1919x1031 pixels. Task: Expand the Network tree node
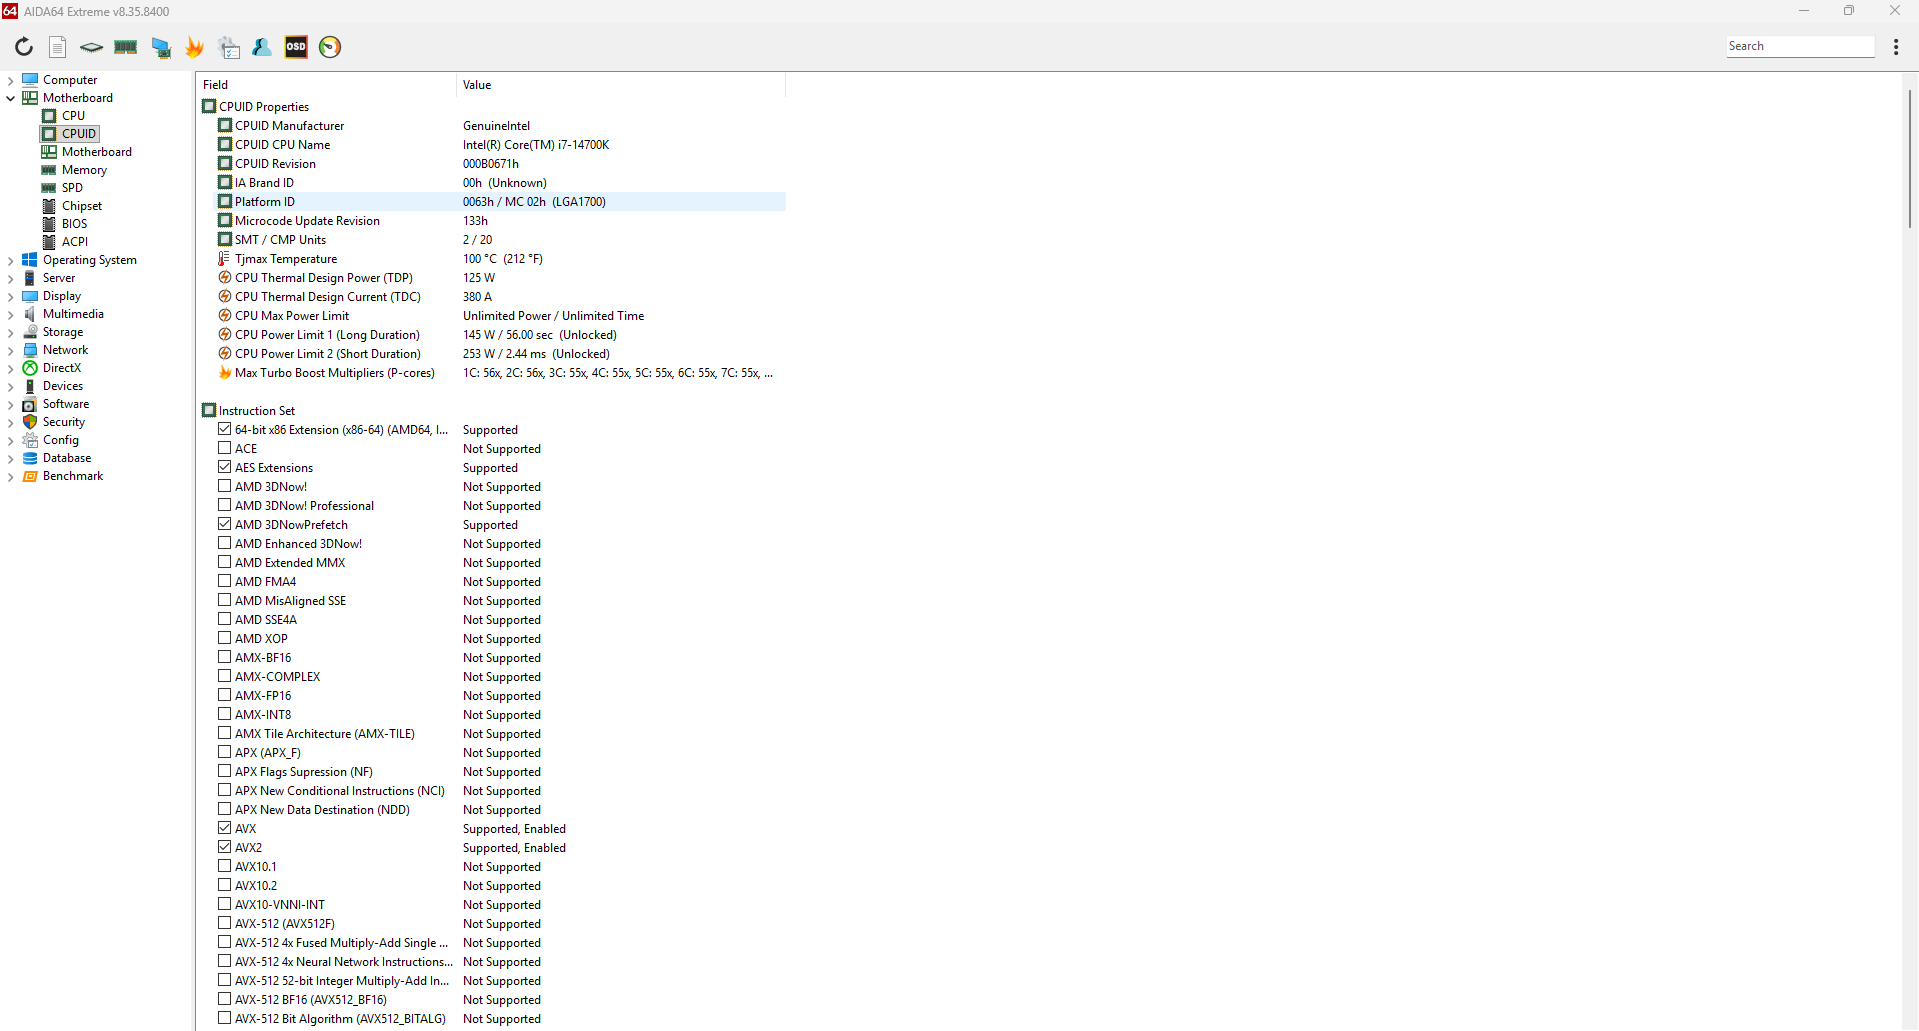coord(11,350)
